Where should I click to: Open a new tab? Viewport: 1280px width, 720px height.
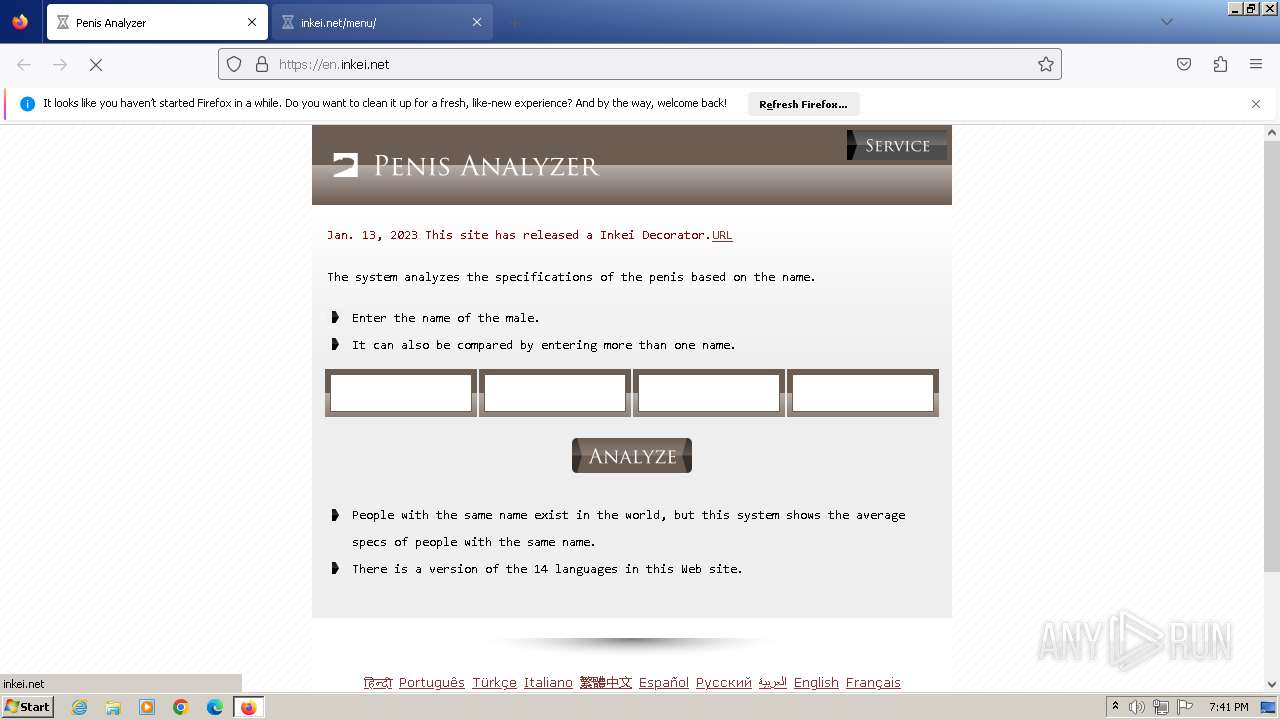[x=514, y=22]
